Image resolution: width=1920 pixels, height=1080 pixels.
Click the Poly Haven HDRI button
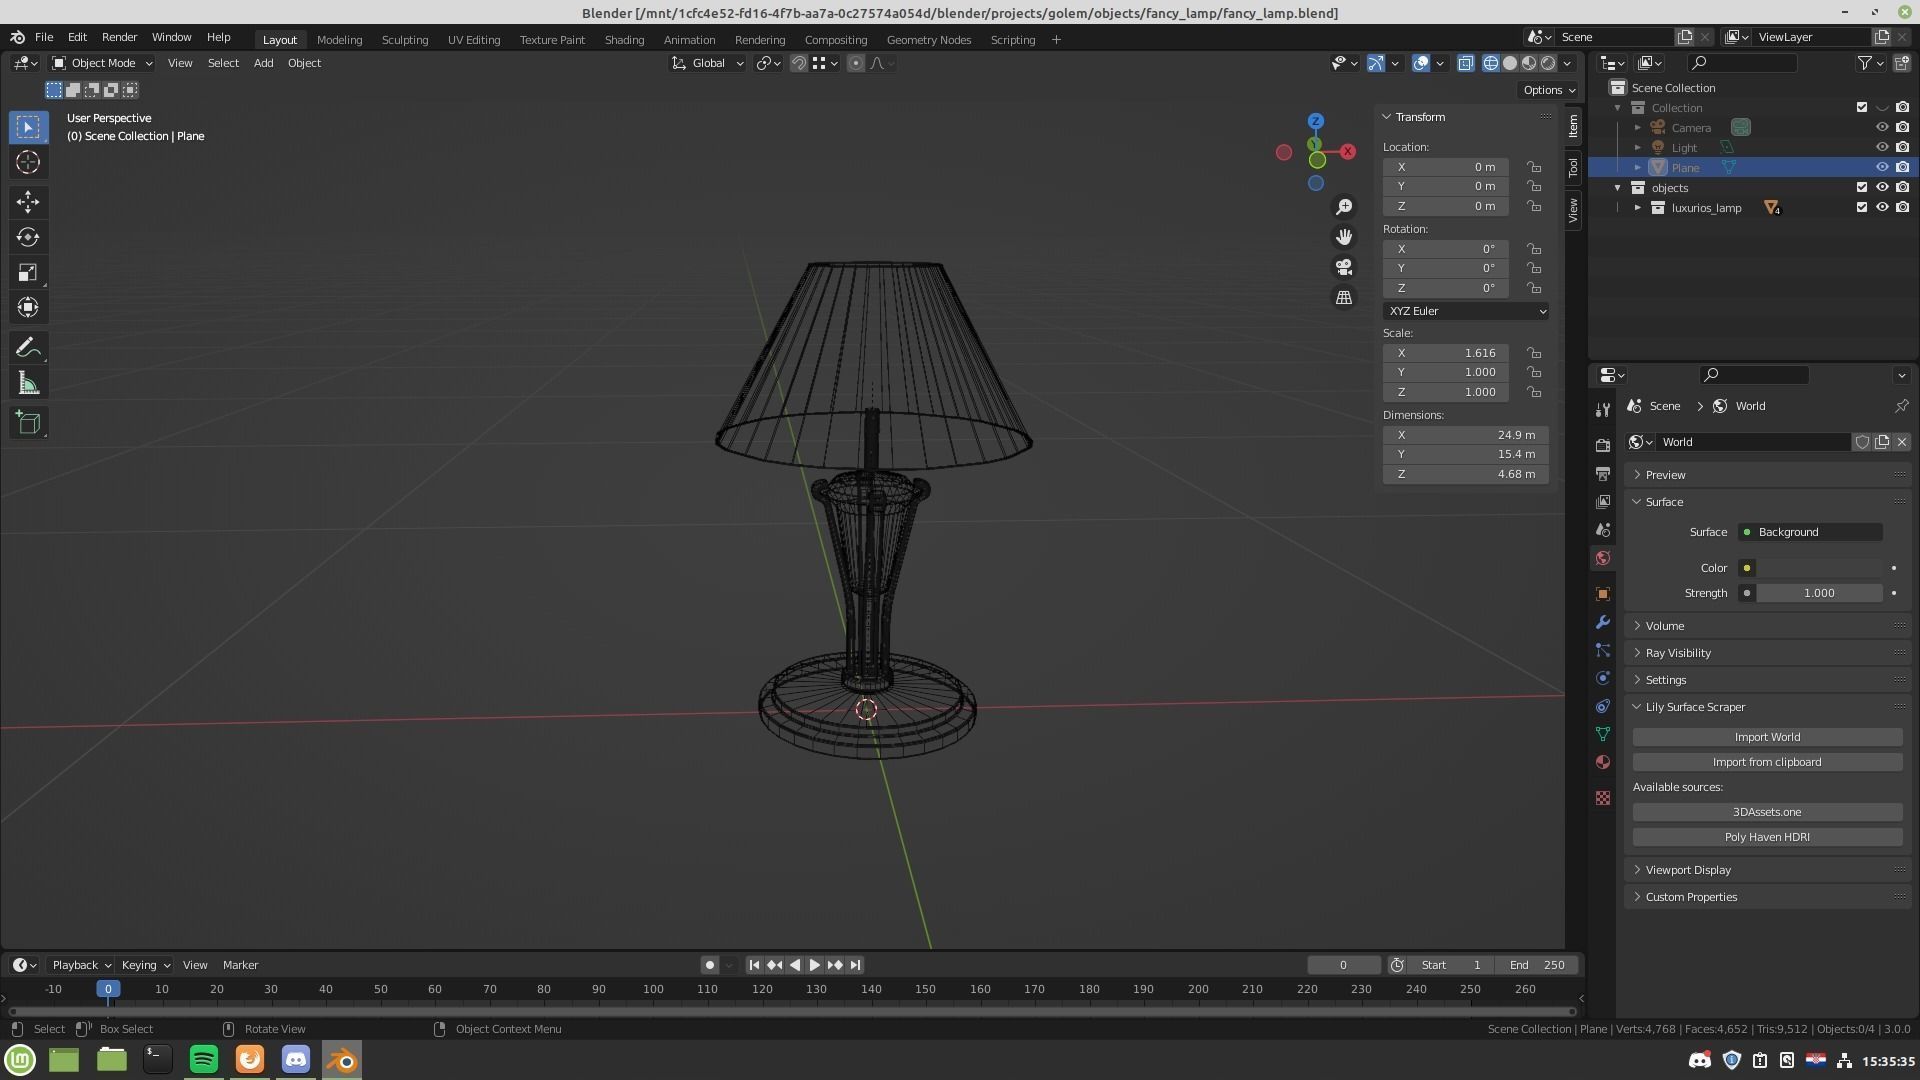click(1767, 837)
